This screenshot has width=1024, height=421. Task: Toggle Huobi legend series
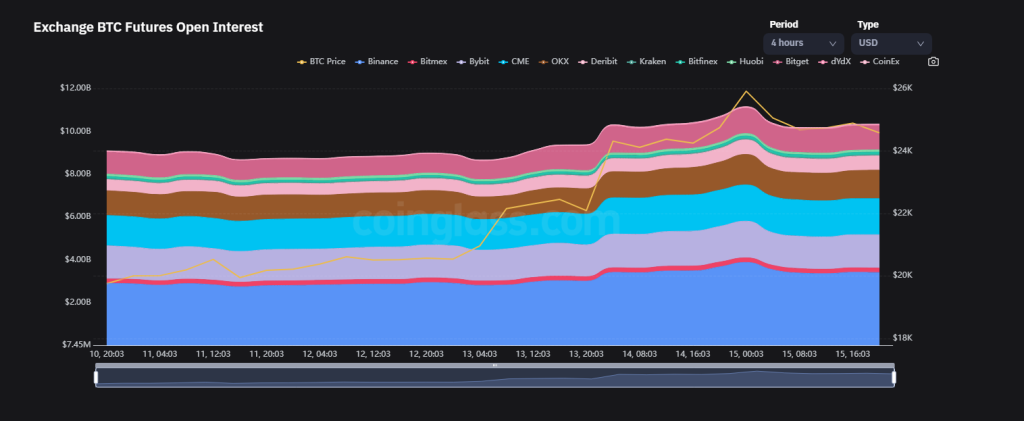(x=746, y=61)
